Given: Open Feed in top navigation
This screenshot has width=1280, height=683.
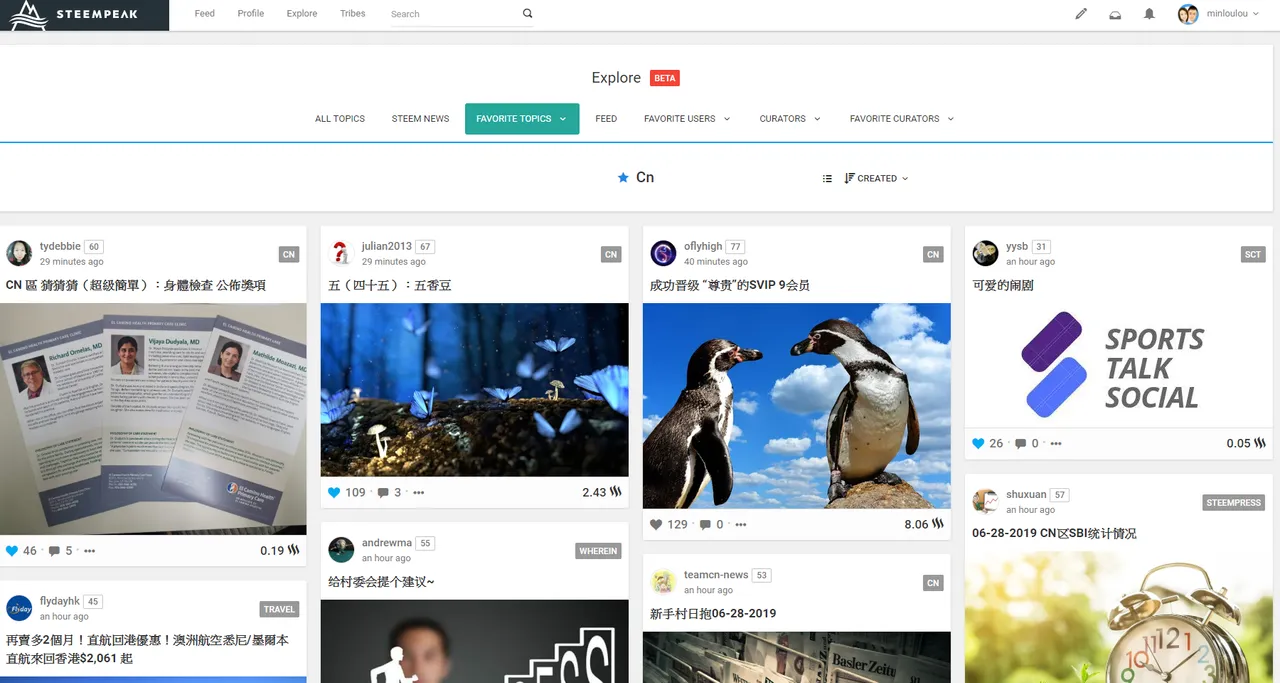Looking at the screenshot, I should 205,14.
